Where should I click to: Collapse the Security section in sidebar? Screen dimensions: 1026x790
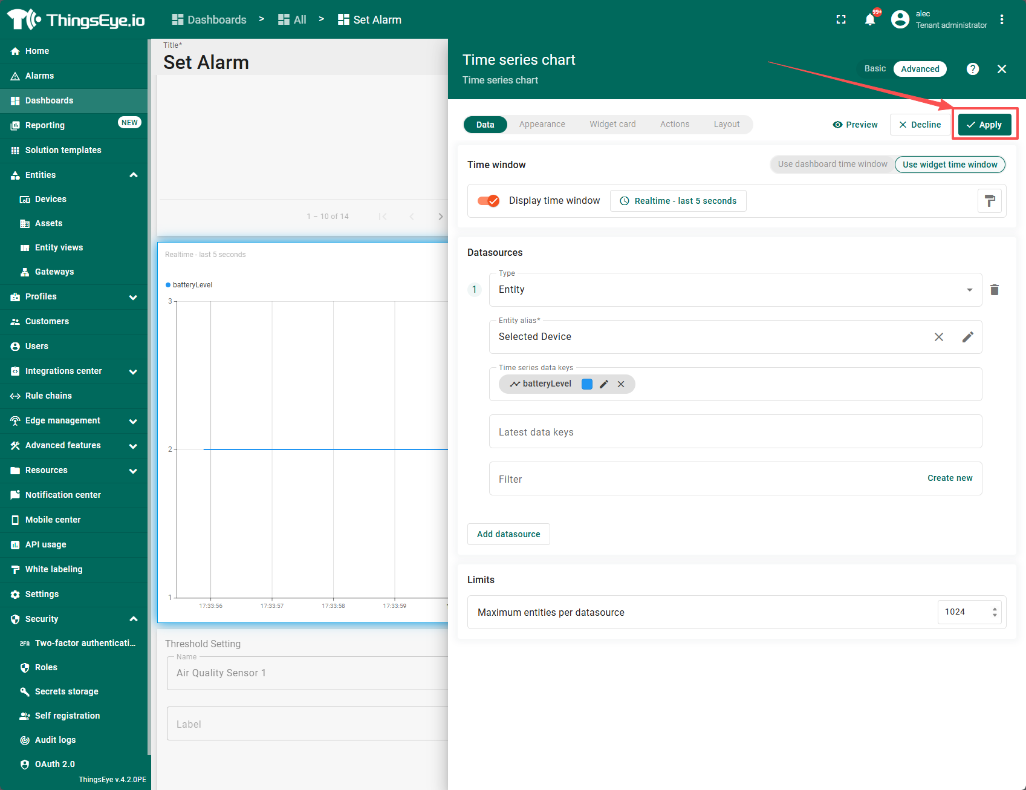tap(133, 619)
